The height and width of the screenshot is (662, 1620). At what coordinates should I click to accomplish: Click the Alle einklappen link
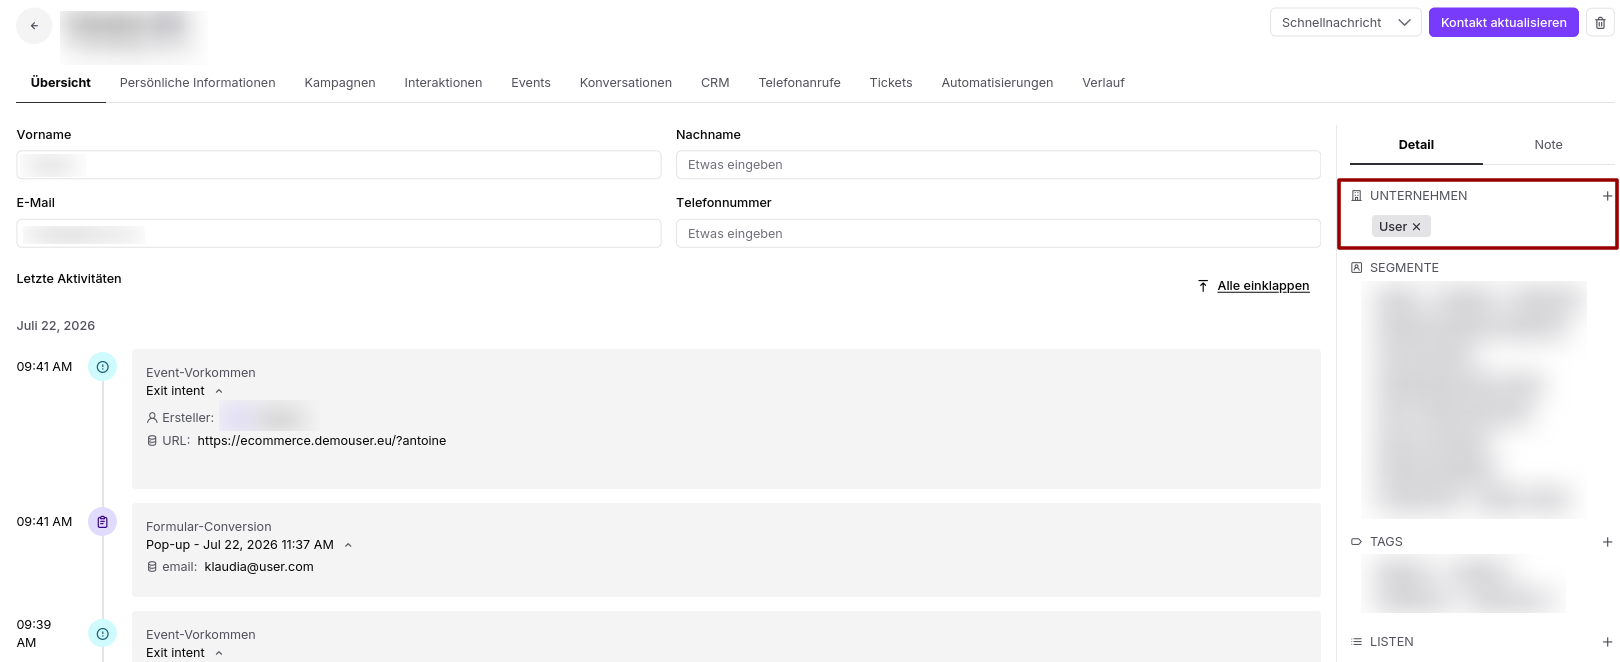coord(1263,286)
